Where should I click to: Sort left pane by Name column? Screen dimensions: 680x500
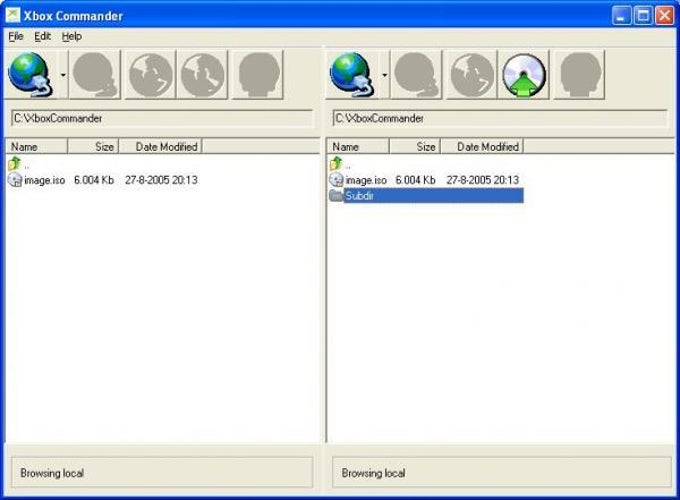tap(36, 147)
